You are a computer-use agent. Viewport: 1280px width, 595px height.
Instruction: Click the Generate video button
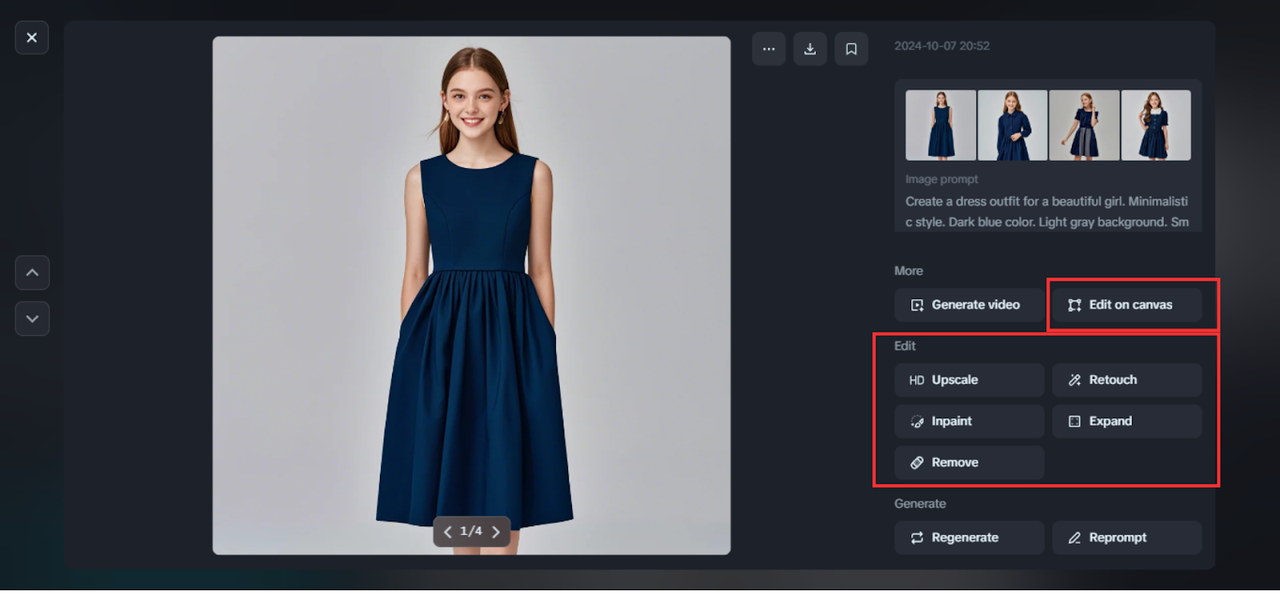click(969, 305)
